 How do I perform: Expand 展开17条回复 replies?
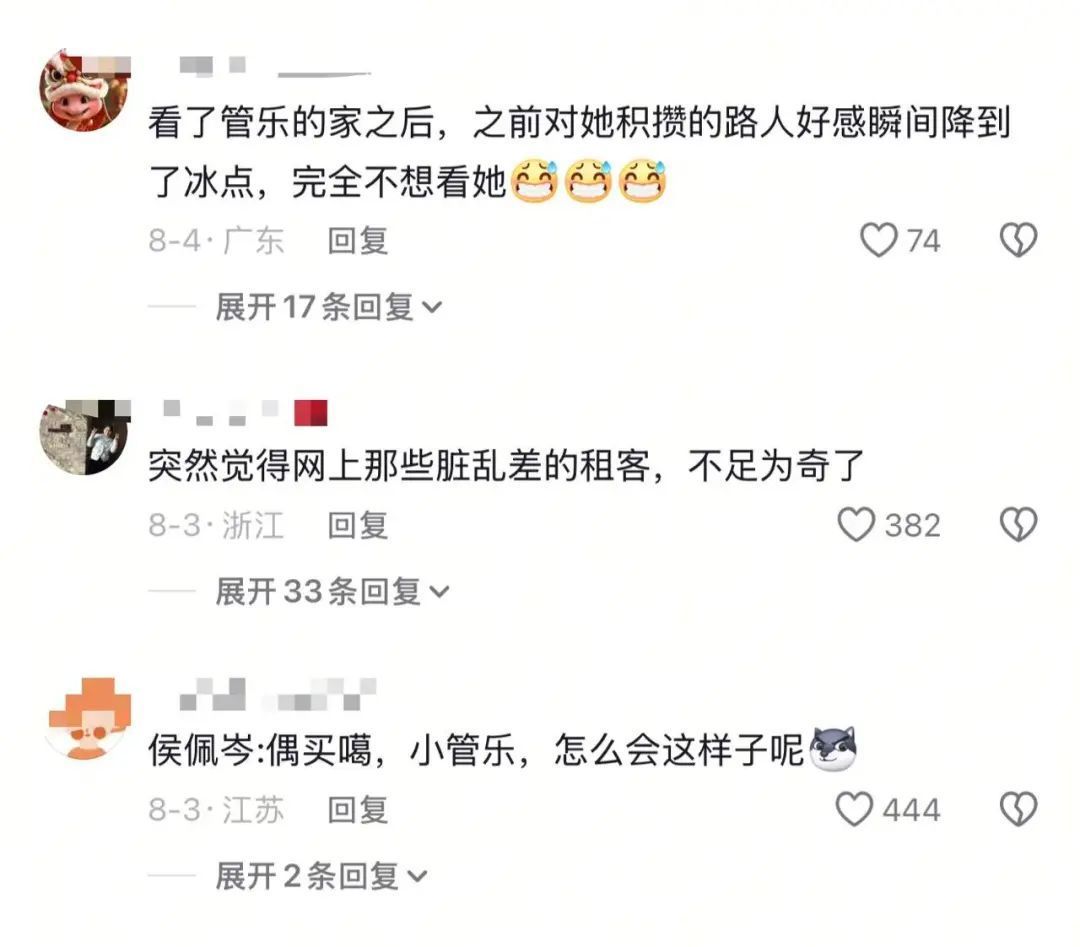329,306
